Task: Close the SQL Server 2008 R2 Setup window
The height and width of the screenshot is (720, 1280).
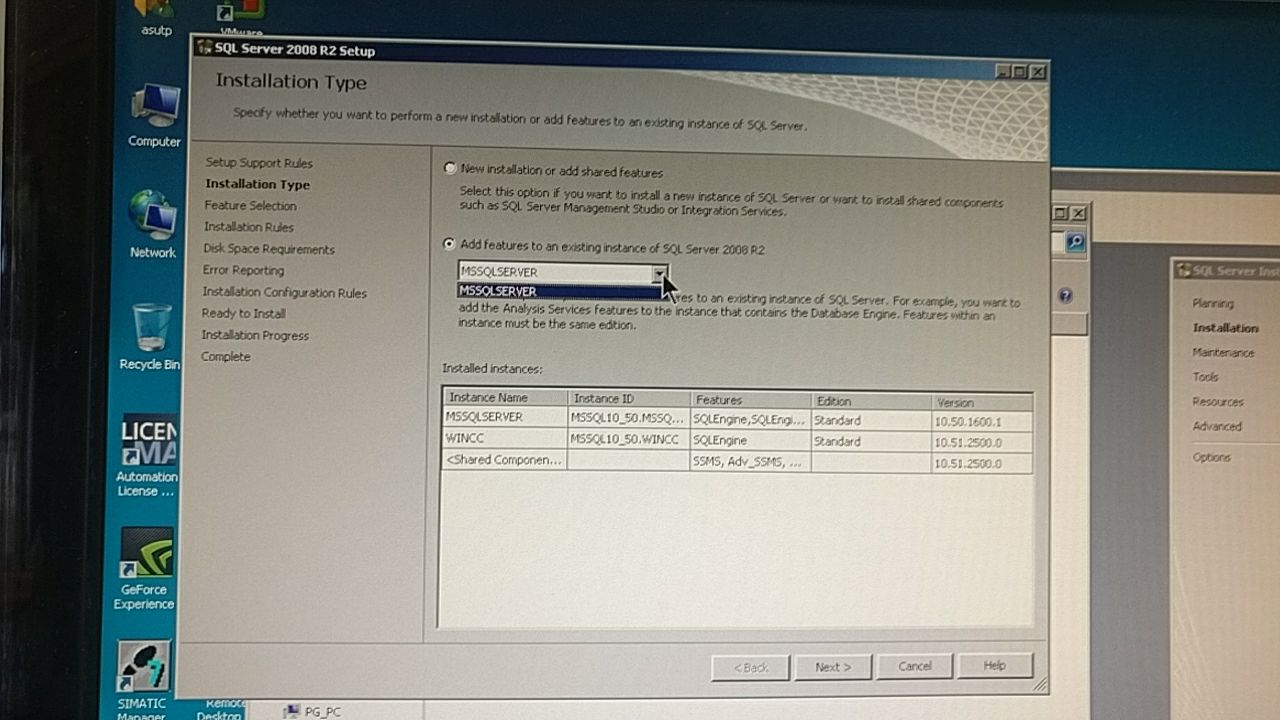Action: click(1037, 72)
